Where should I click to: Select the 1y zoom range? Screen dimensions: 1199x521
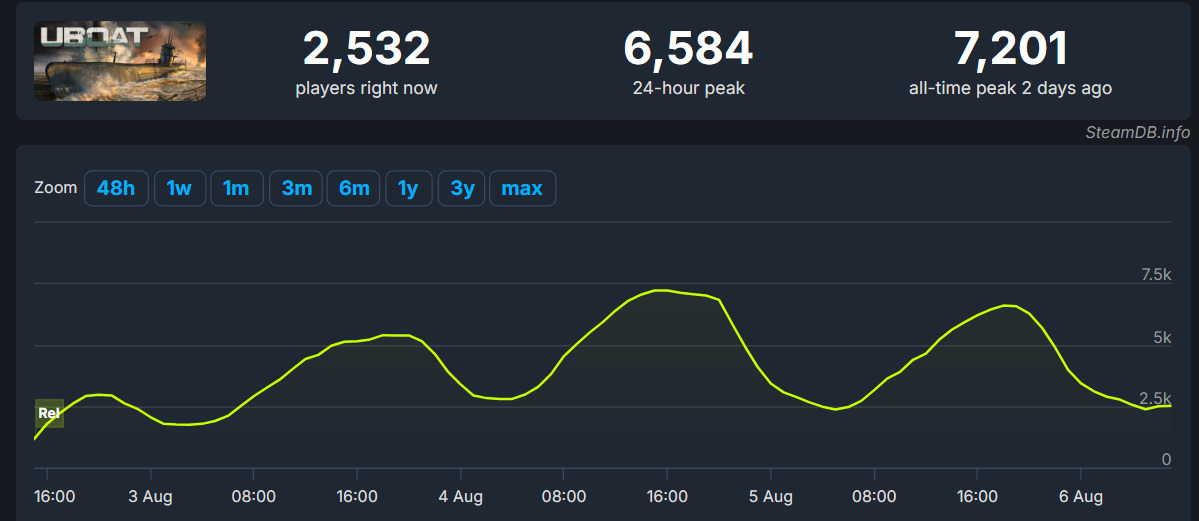click(x=408, y=188)
